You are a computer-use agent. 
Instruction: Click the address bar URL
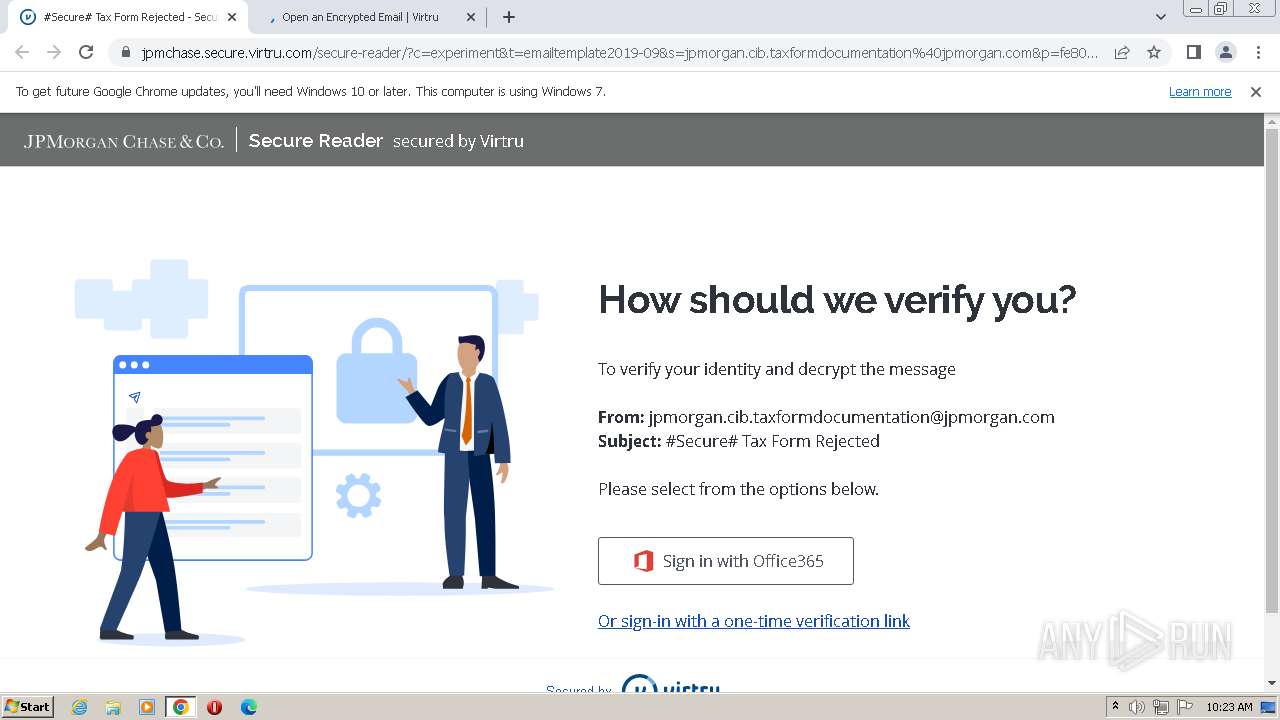point(620,53)
